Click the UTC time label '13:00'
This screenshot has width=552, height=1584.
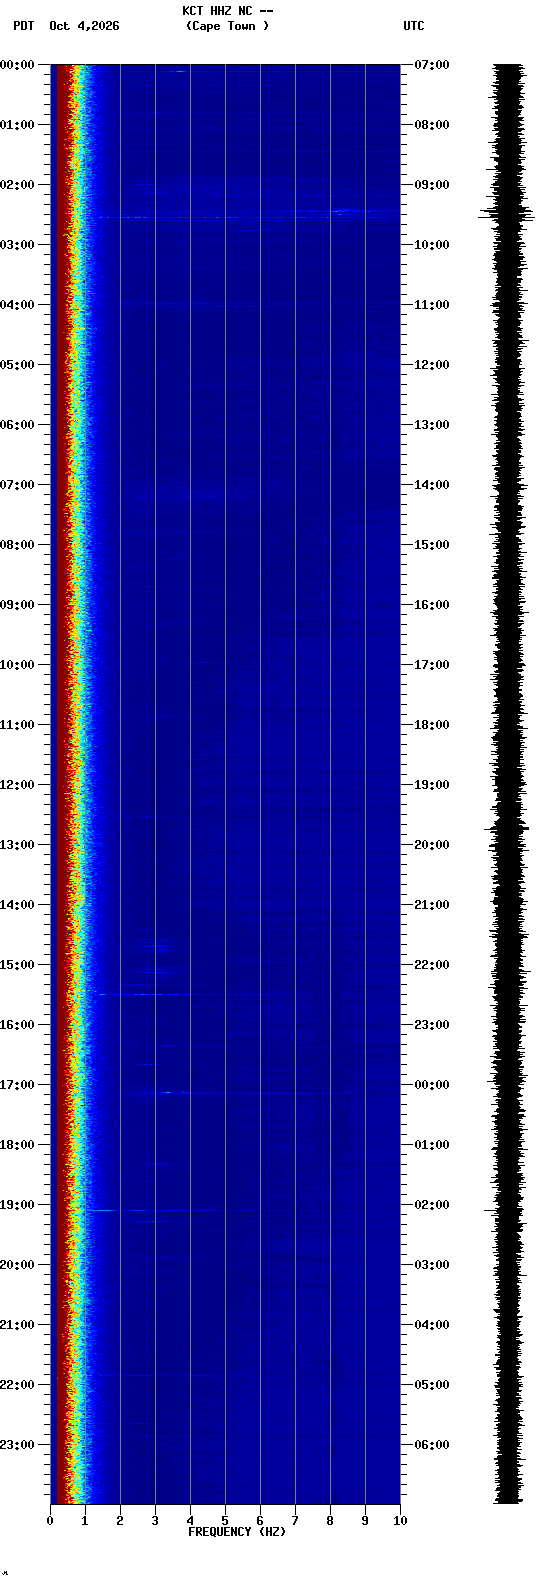(x=432, y=425)
